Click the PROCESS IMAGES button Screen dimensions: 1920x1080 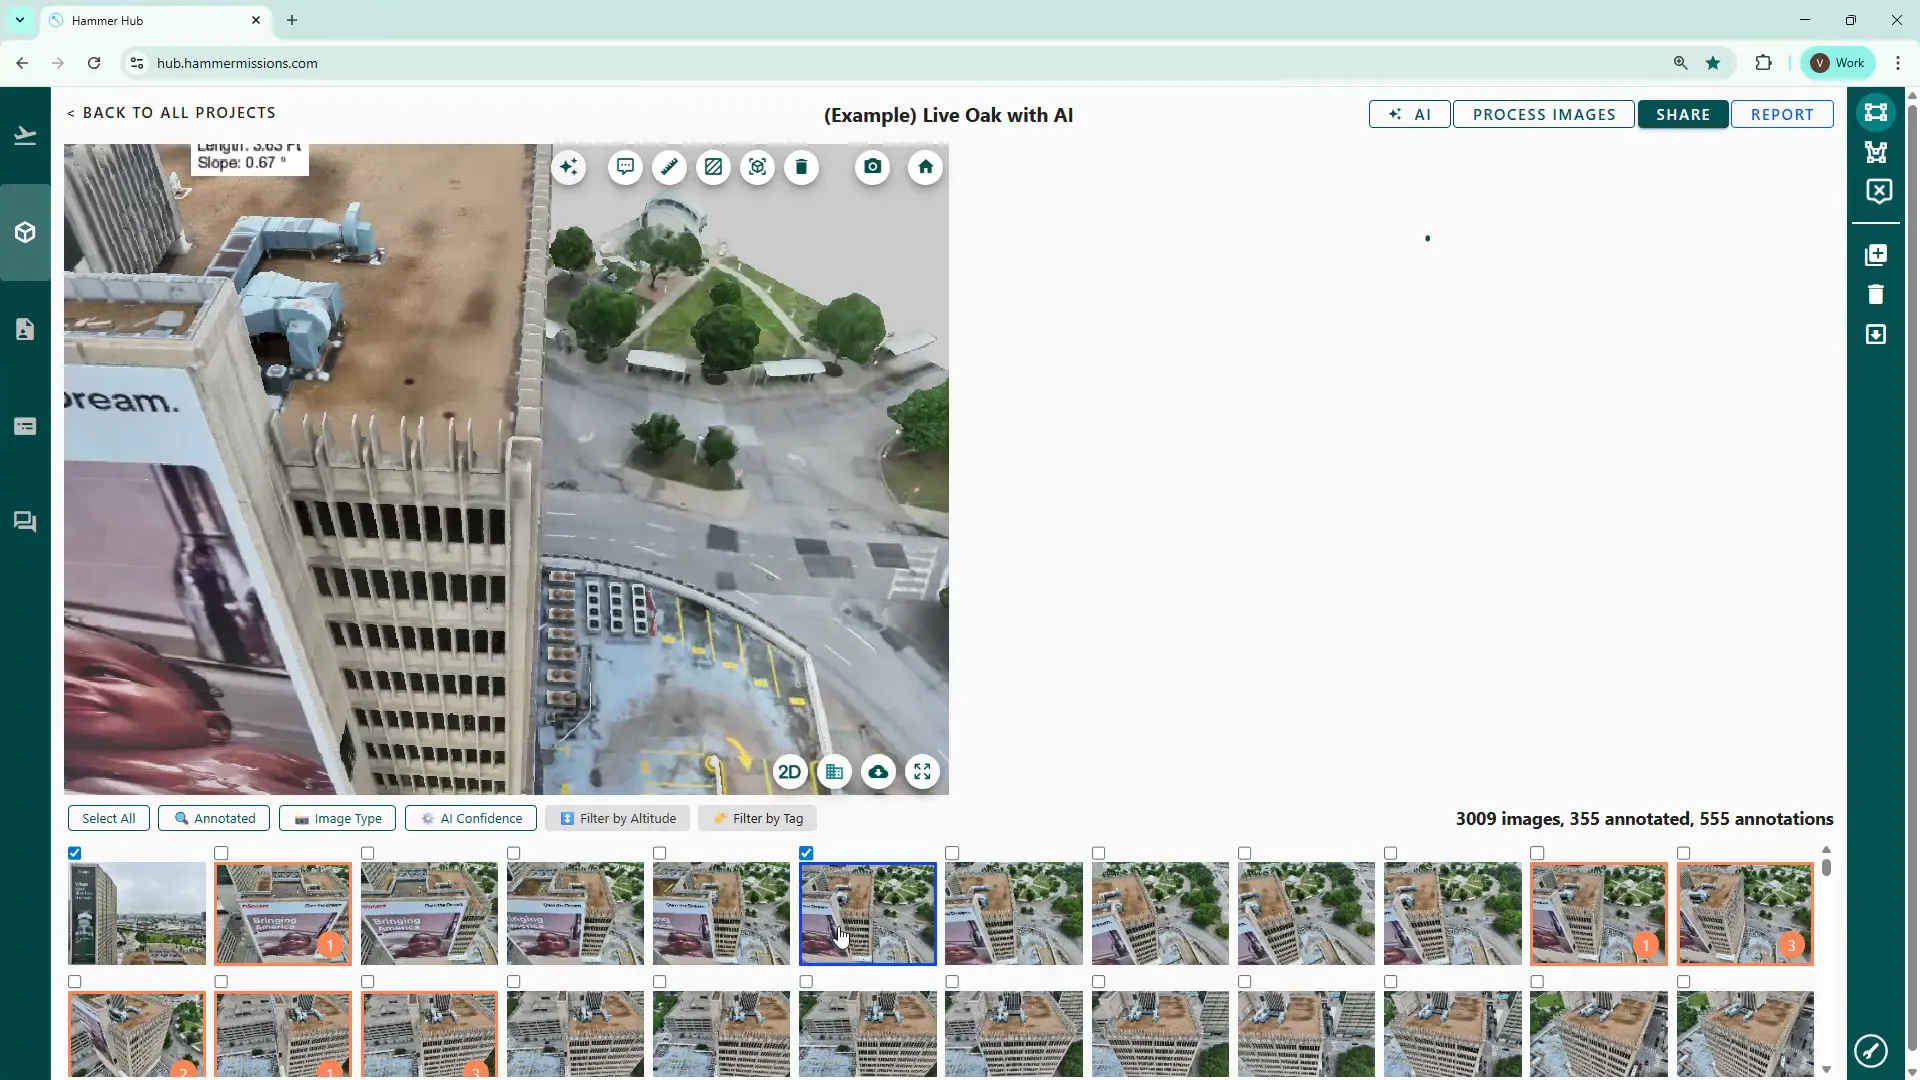pyautogui.click(x=1543, y=114)
